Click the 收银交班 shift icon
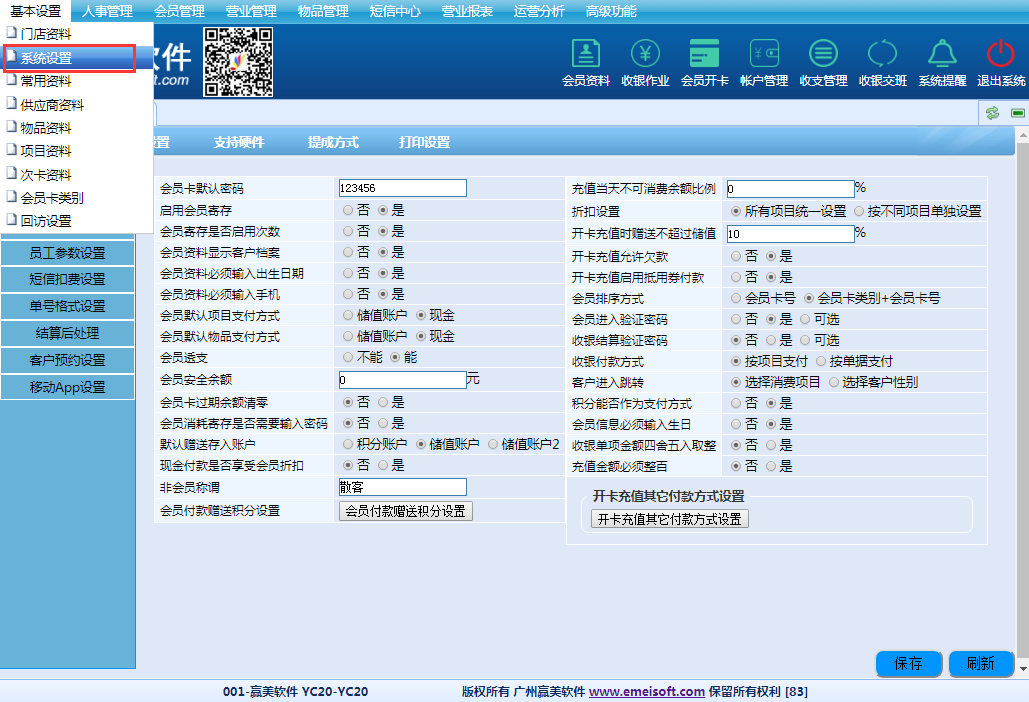 point(882,55)
